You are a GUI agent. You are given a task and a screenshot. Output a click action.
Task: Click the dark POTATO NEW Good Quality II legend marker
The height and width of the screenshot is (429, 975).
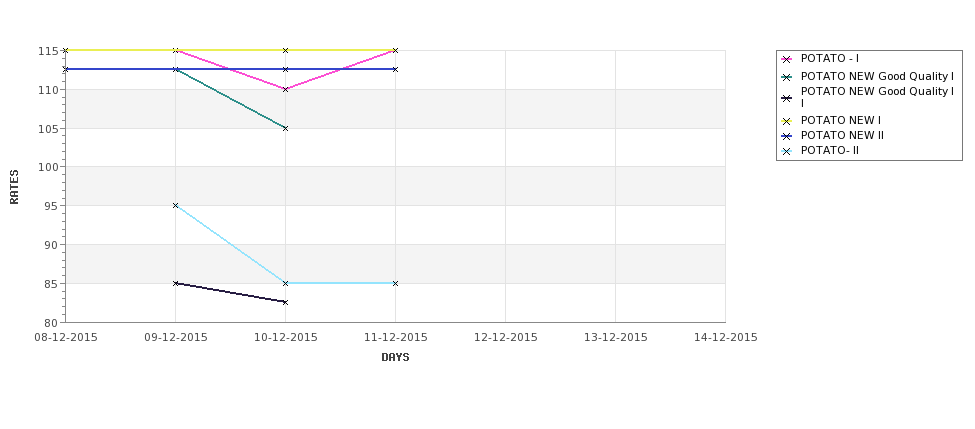[x=787, y=98]
